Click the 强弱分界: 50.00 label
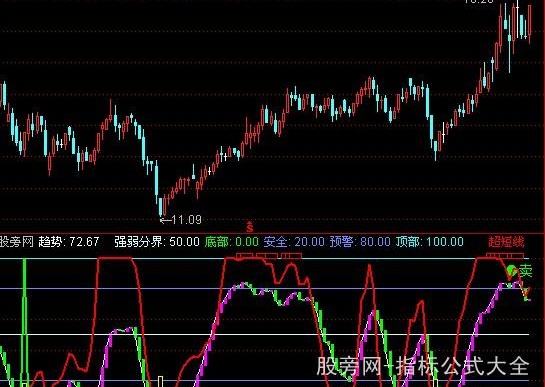The width and height of the screenshot is (545, 387). pyautogui.click(x=157, y=241)
